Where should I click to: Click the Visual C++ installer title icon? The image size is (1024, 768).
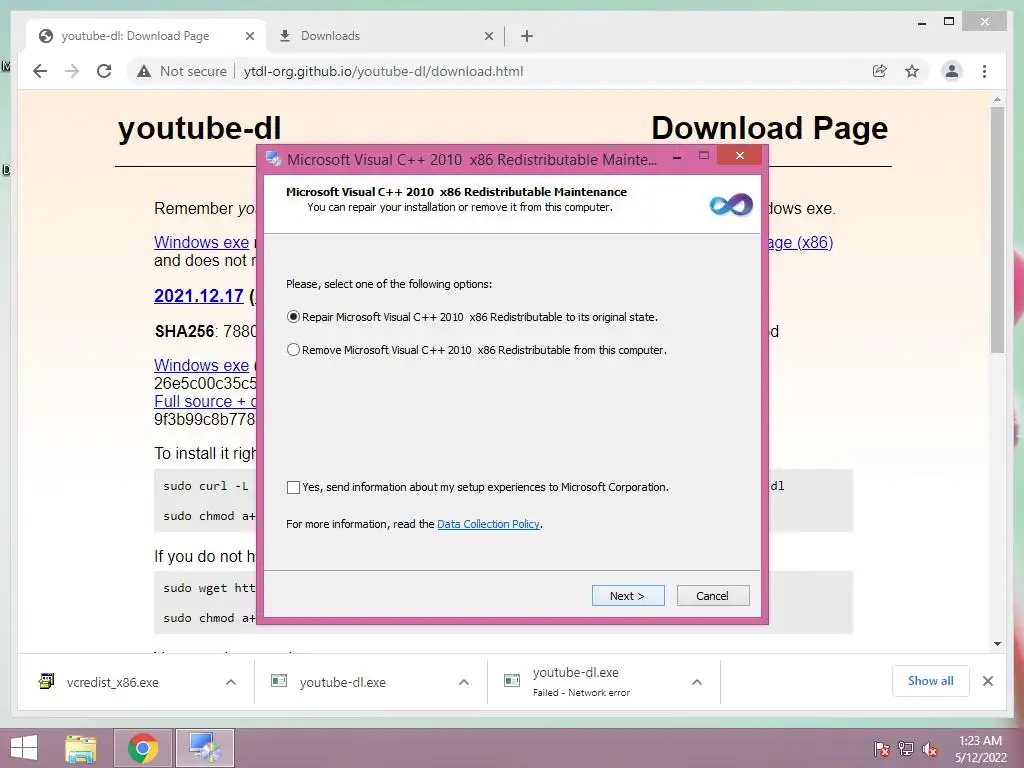tap(274, 159)
